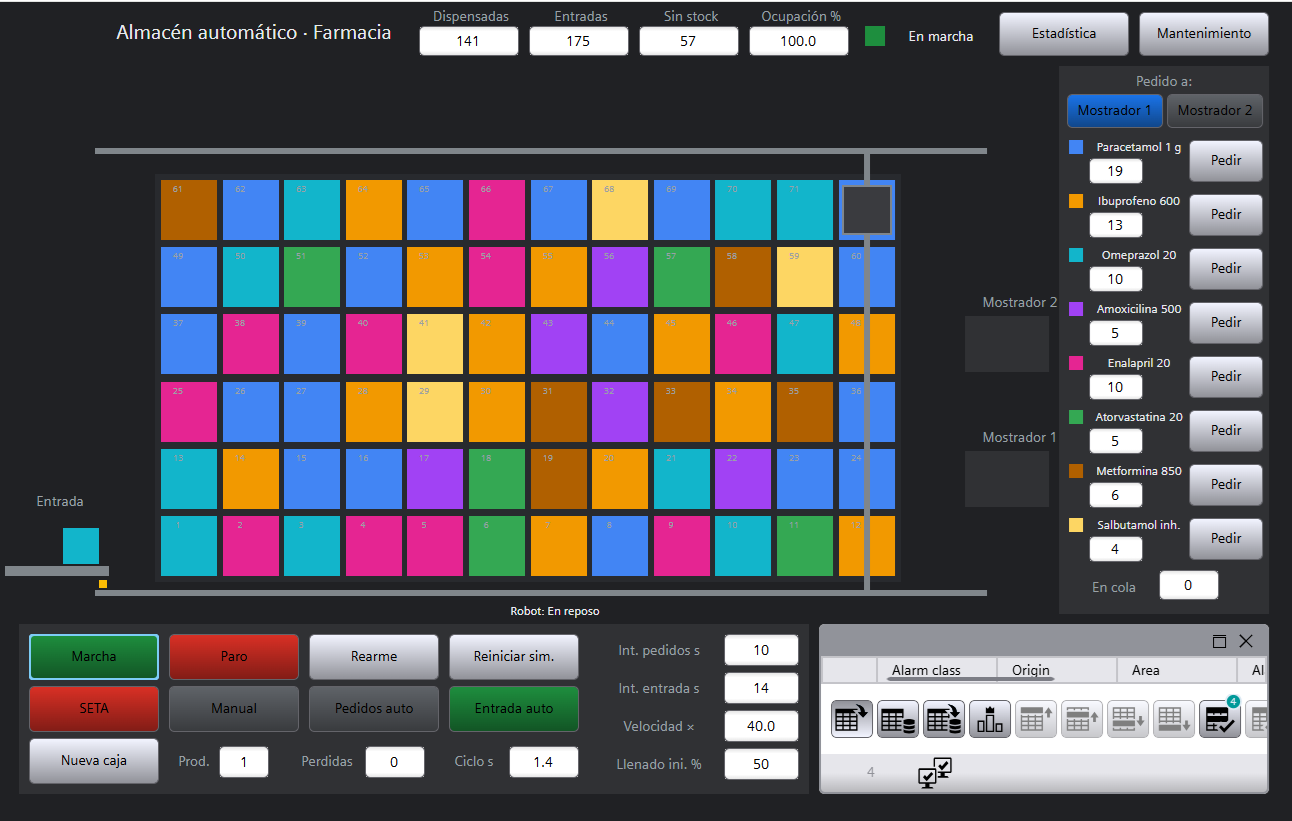
Task: Go to next alarm row icon
Action: pyautogui.click(x=1128, y=719)
